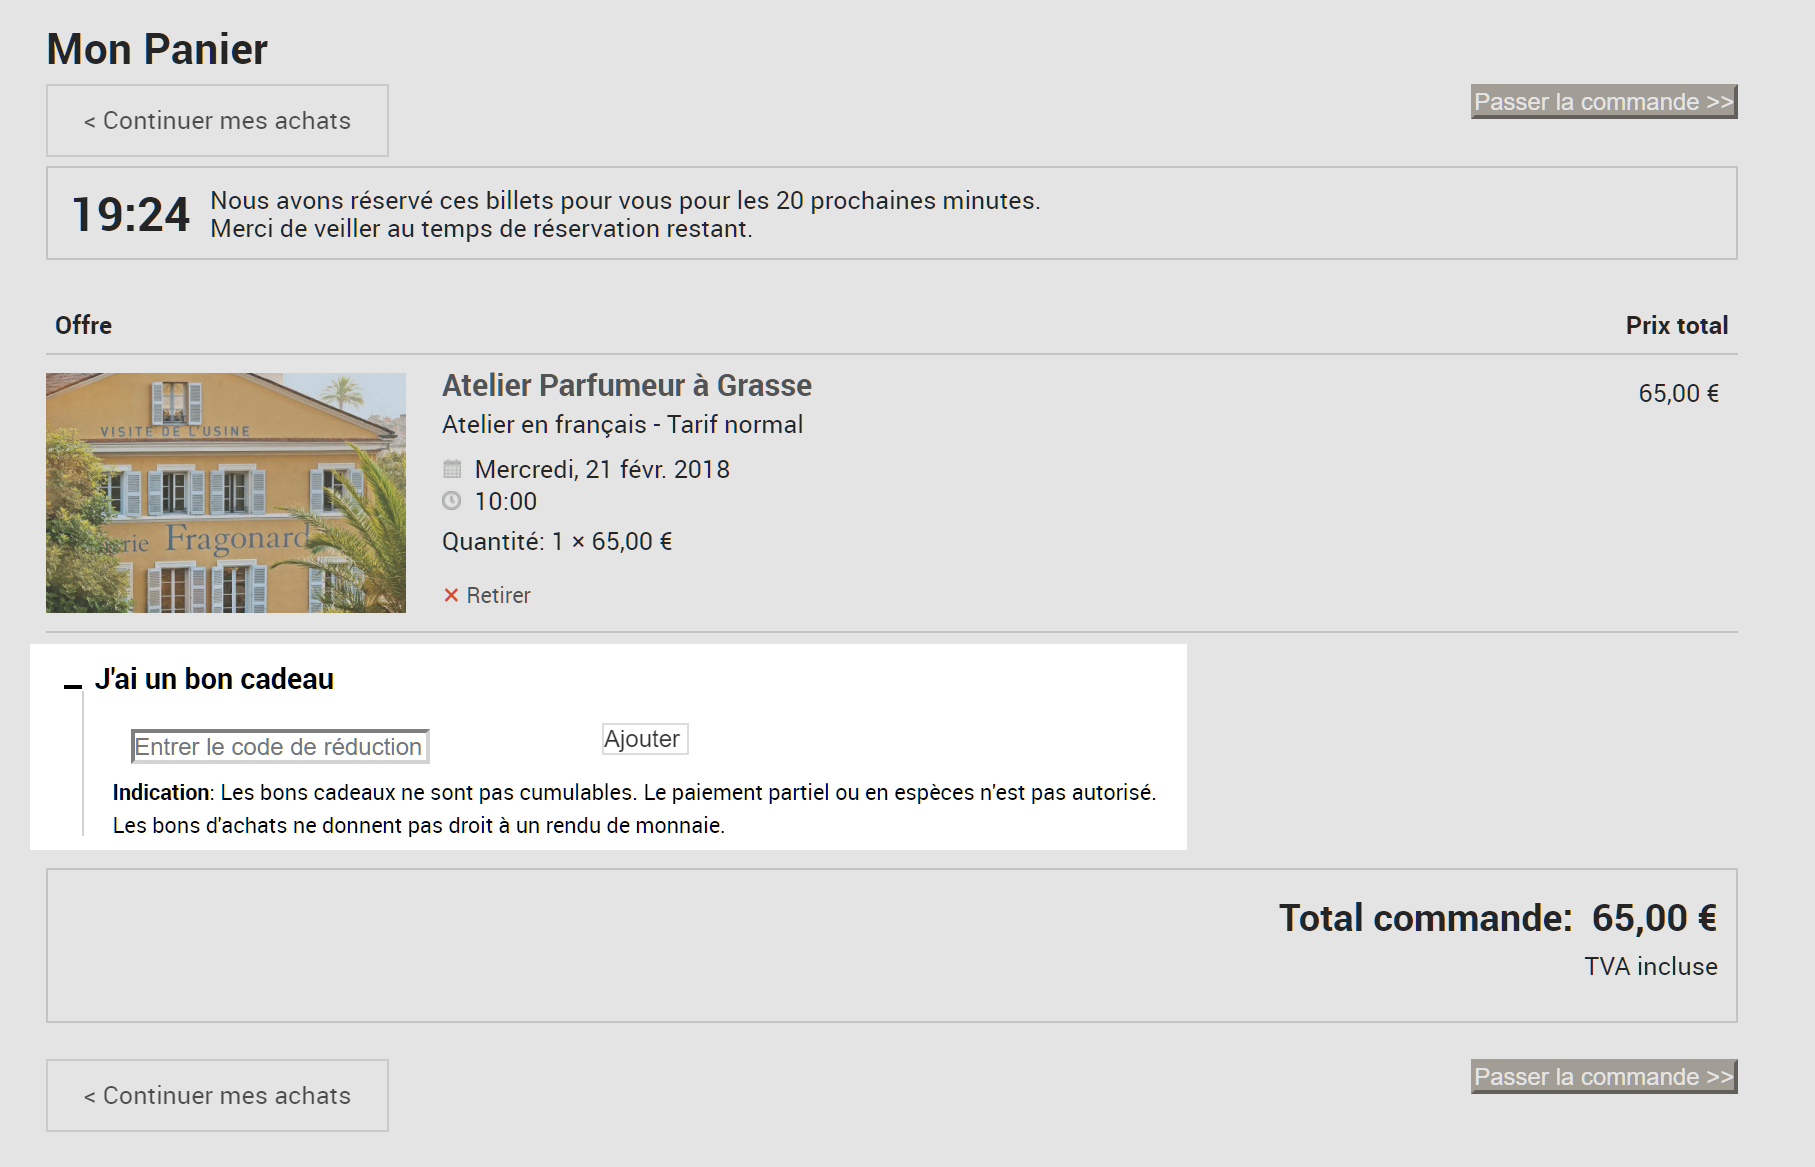Click the top "< Continuer mes achats" button
The height and width of the screenshot is (1167, 1815).
click(217, 121)
